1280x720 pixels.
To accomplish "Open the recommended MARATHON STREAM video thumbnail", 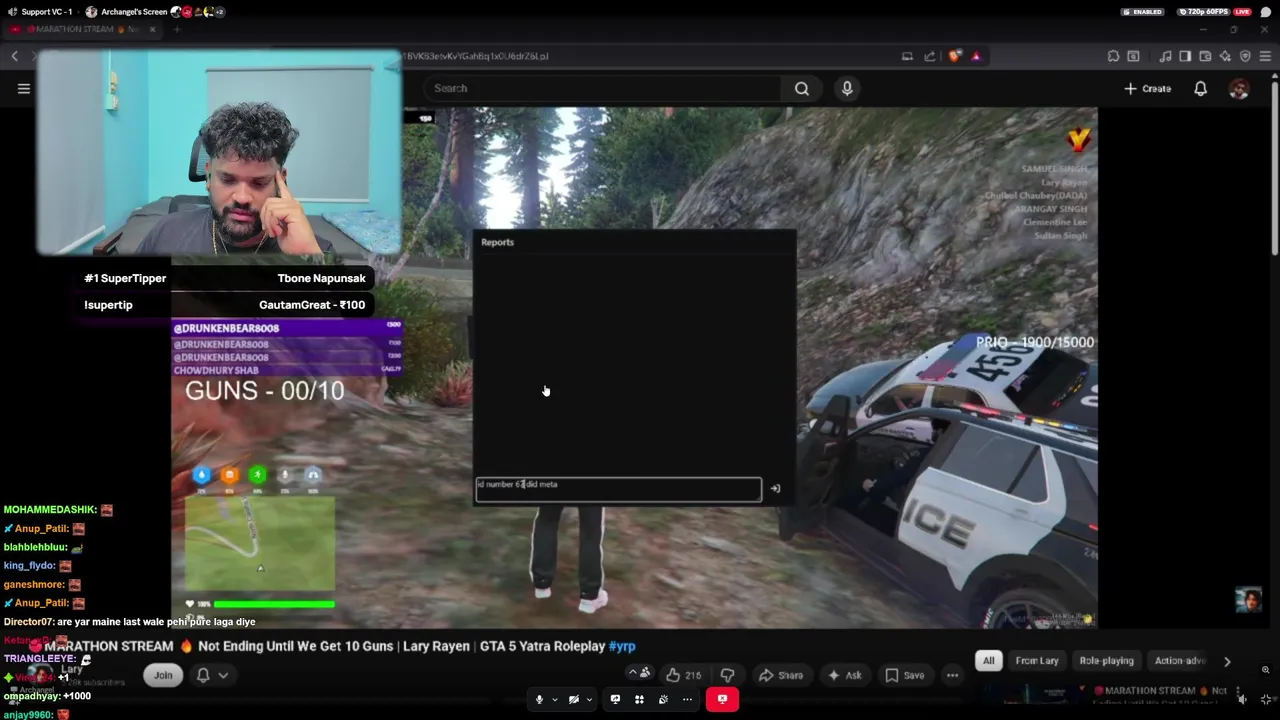I will [1035, 695].
